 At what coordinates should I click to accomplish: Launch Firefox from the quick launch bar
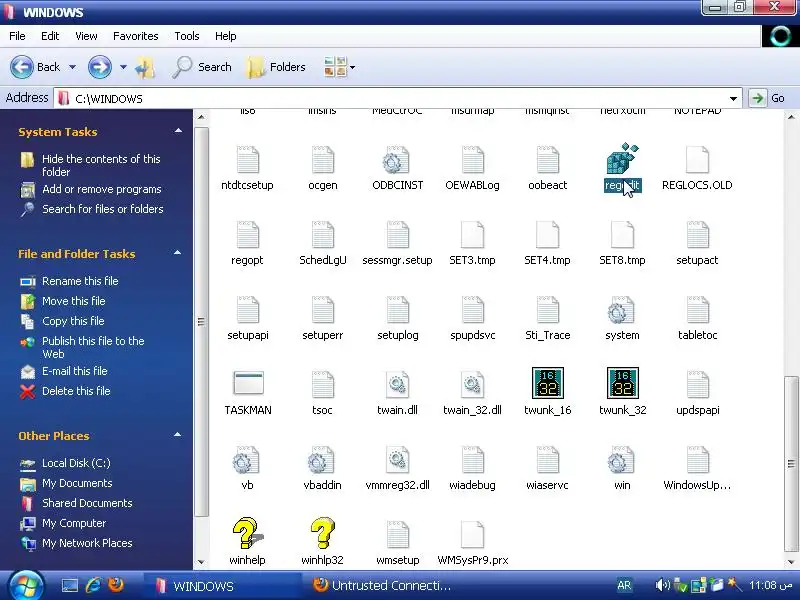pos(116,585)
